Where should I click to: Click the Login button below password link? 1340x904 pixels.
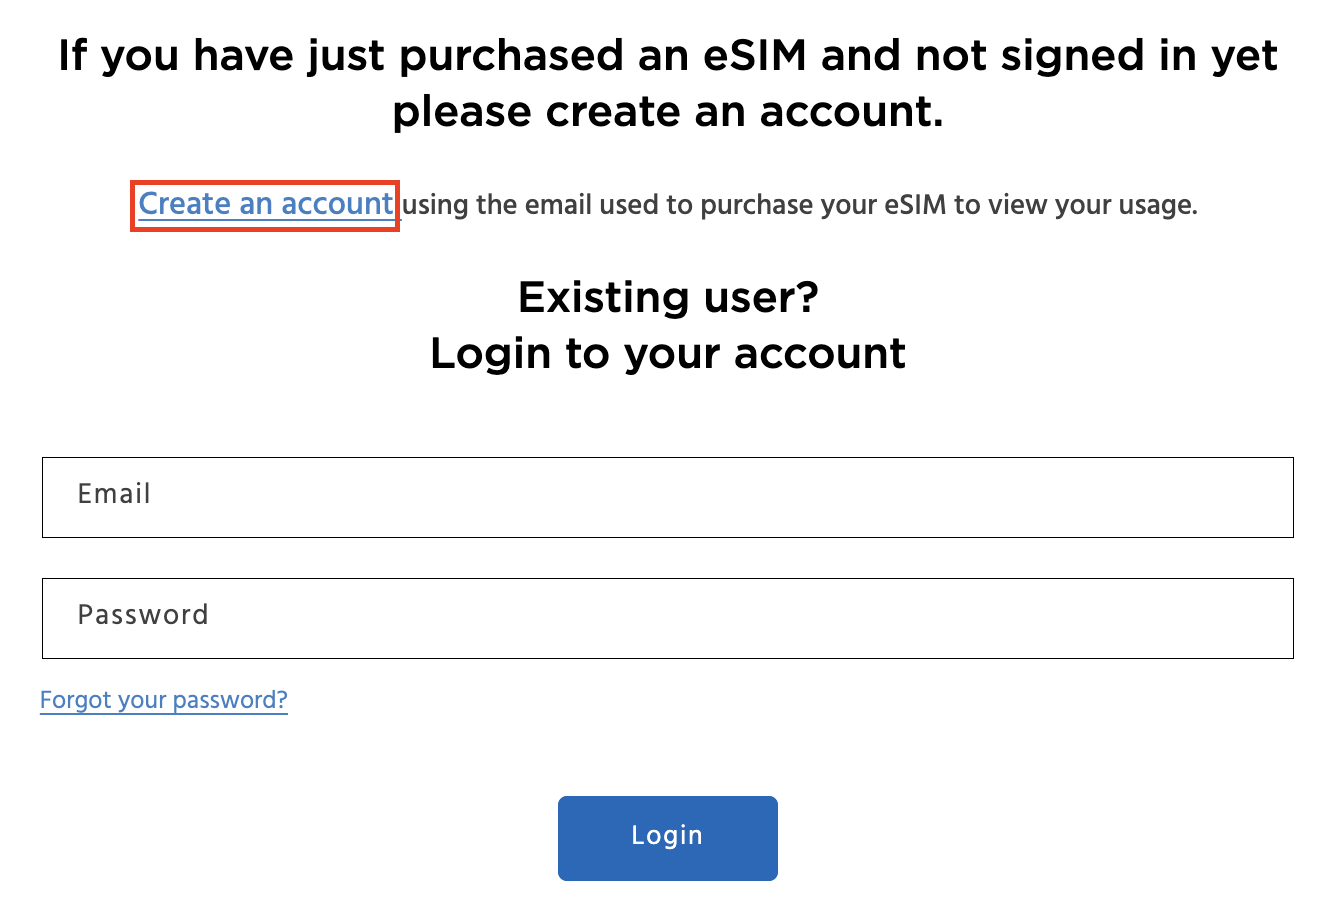coord(667,838)
